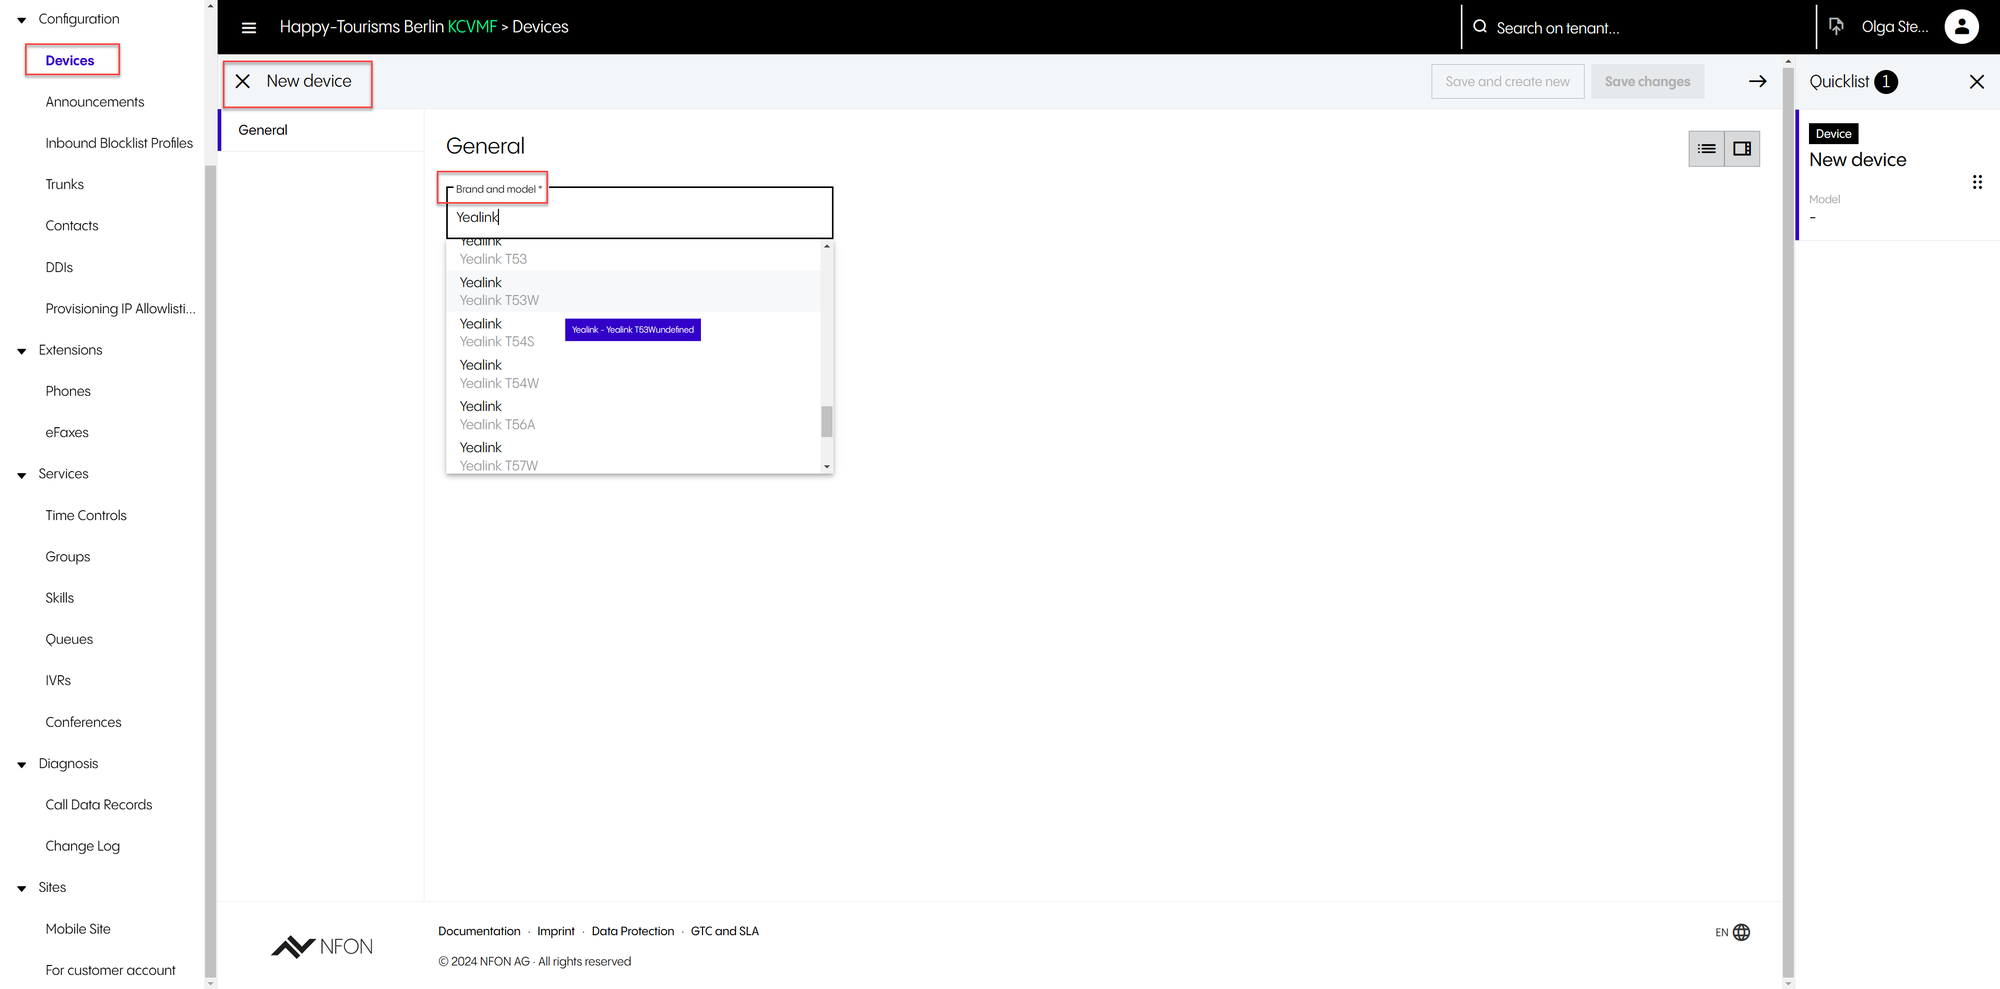Image resolution: width=2000 pixels, height=989 pixels.
Task: Switch to side panel view layout
Action: (1742, 149)
